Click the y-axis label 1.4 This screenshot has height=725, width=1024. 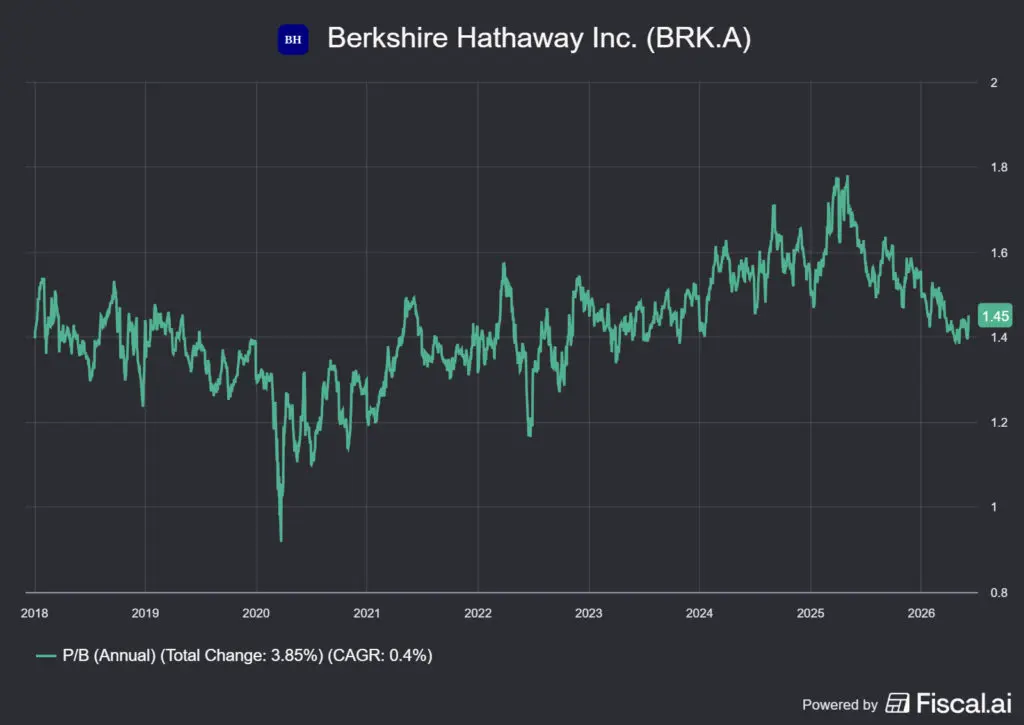coord(999,338)
